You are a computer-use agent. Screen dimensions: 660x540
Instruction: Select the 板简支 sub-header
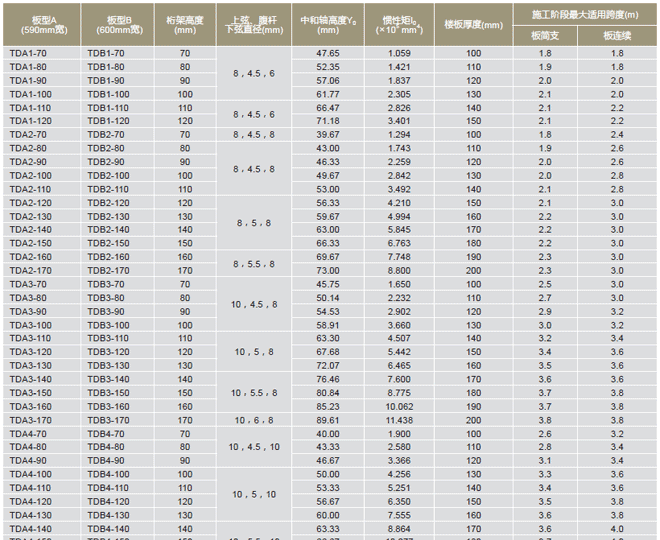click(x=545, y=34)
